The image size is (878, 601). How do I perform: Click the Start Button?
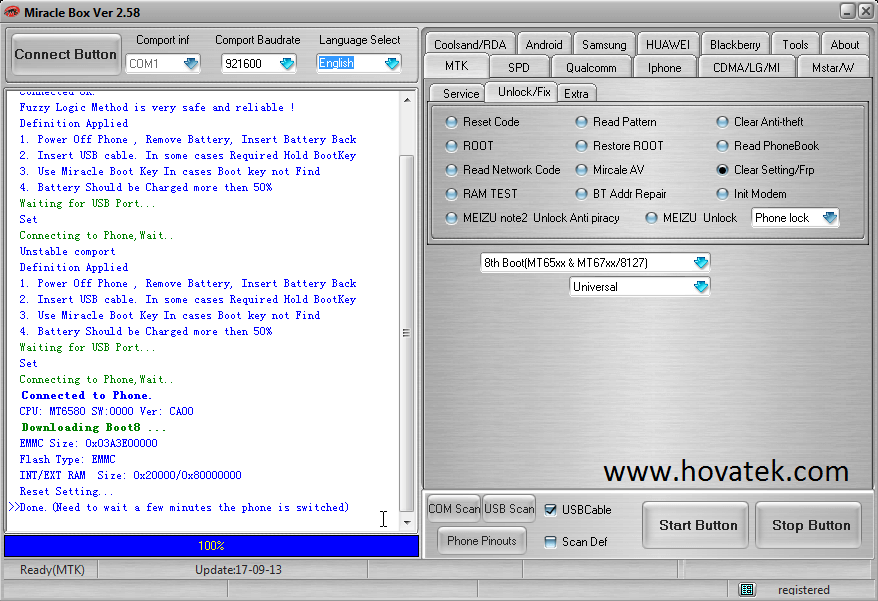695,525
